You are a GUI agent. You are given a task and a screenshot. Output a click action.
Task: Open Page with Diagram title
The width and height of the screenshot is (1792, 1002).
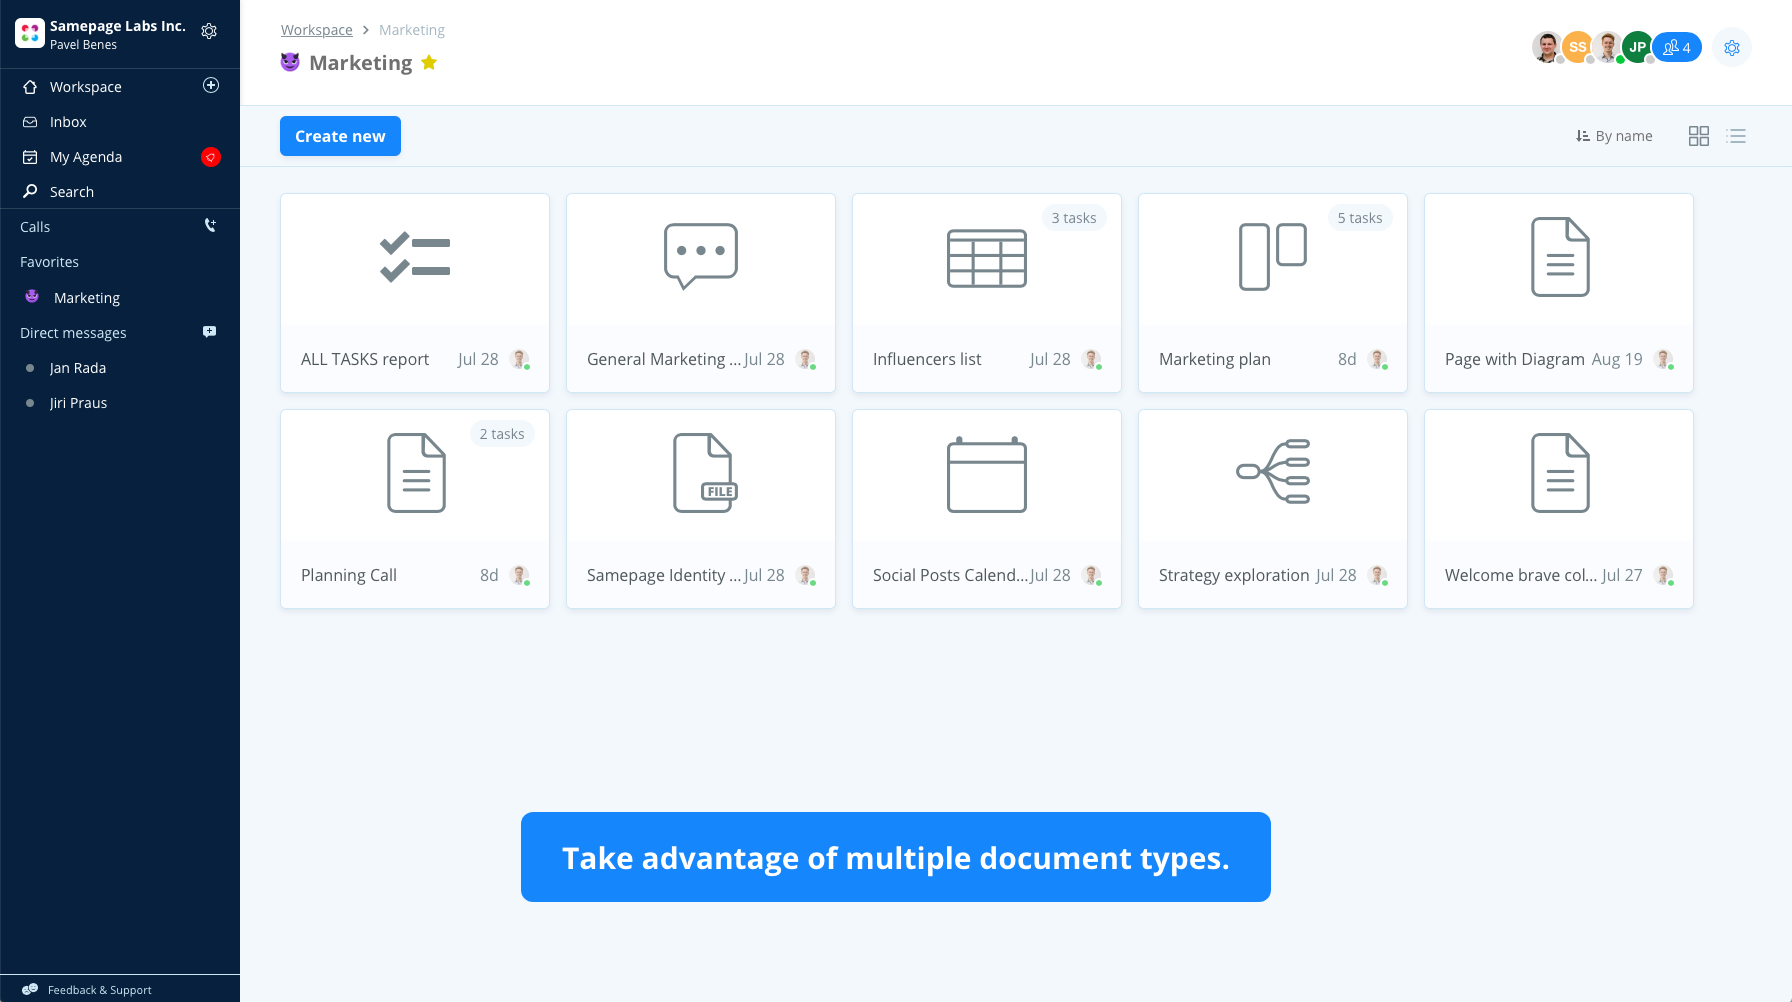click(1515, 359)
